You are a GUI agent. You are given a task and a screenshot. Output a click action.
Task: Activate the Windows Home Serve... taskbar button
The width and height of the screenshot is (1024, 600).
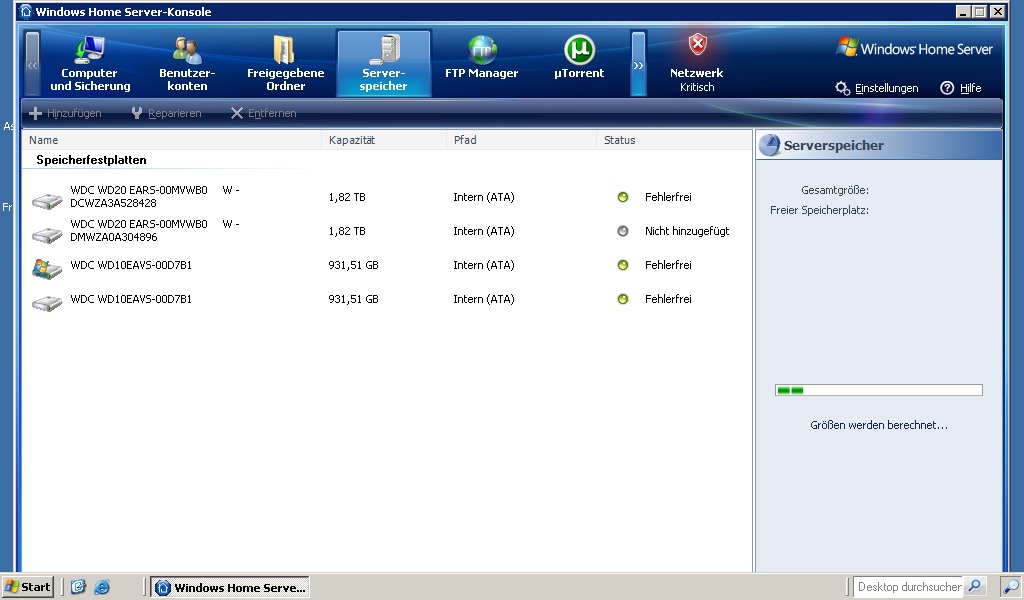pos(230,587)
